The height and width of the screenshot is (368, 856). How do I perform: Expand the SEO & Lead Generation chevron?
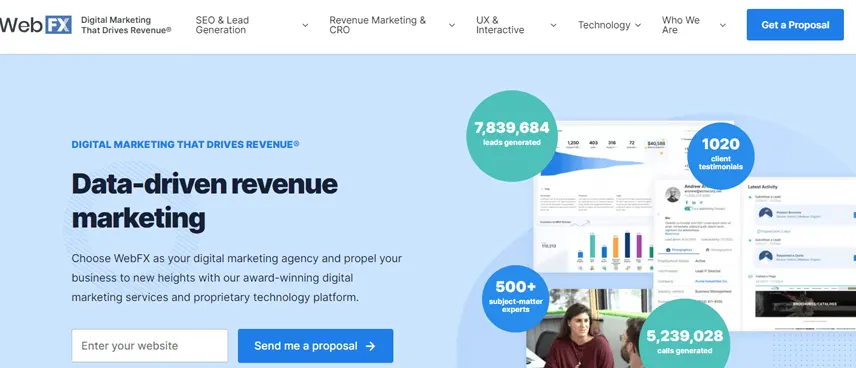click(x=305, y=25)
